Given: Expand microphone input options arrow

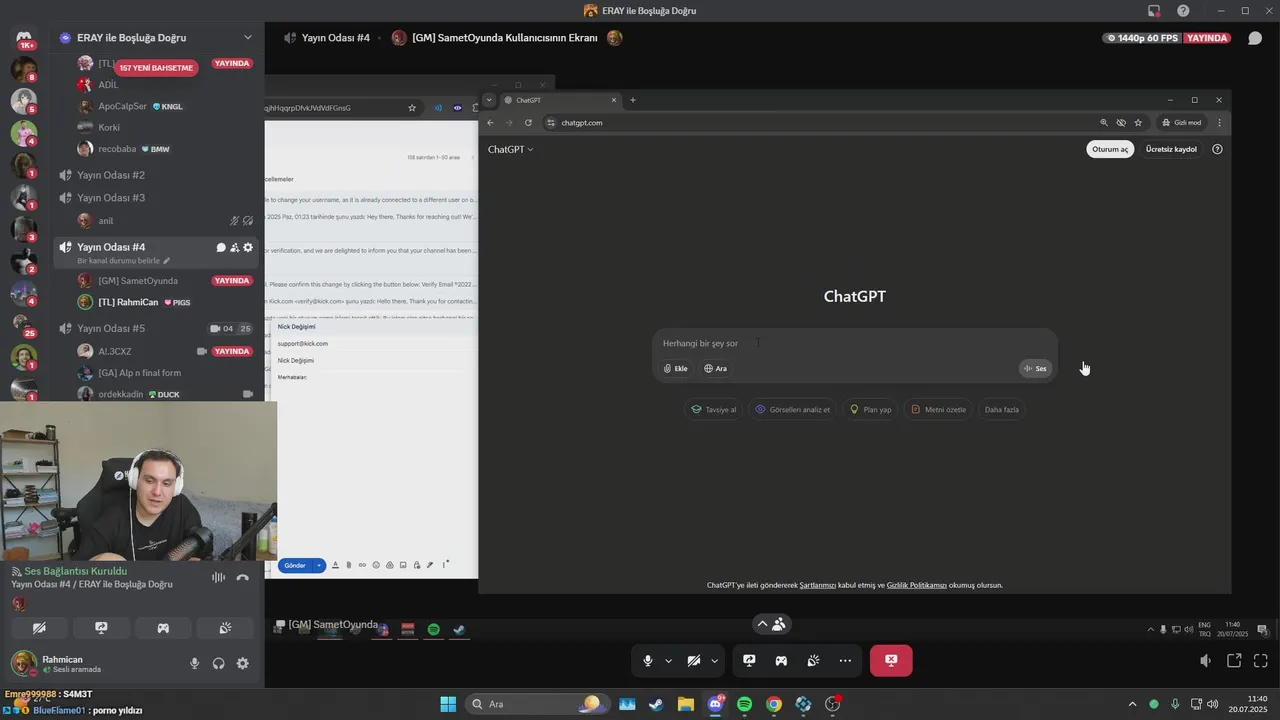Looking at the screenshot, I should (x=668, y=661).
